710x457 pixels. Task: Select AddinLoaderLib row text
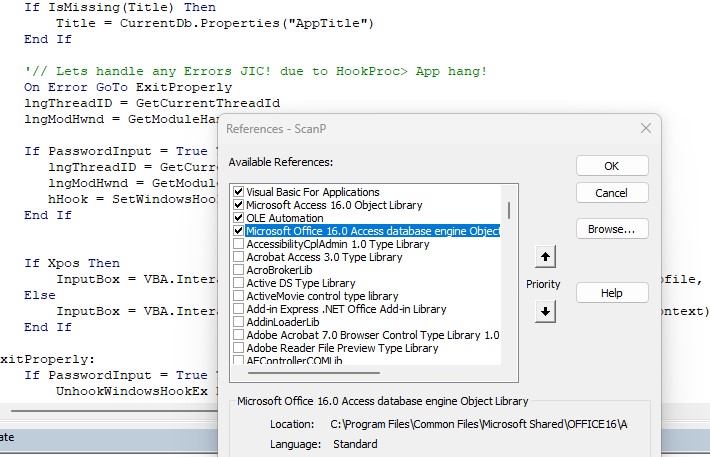tap(283, 322)
